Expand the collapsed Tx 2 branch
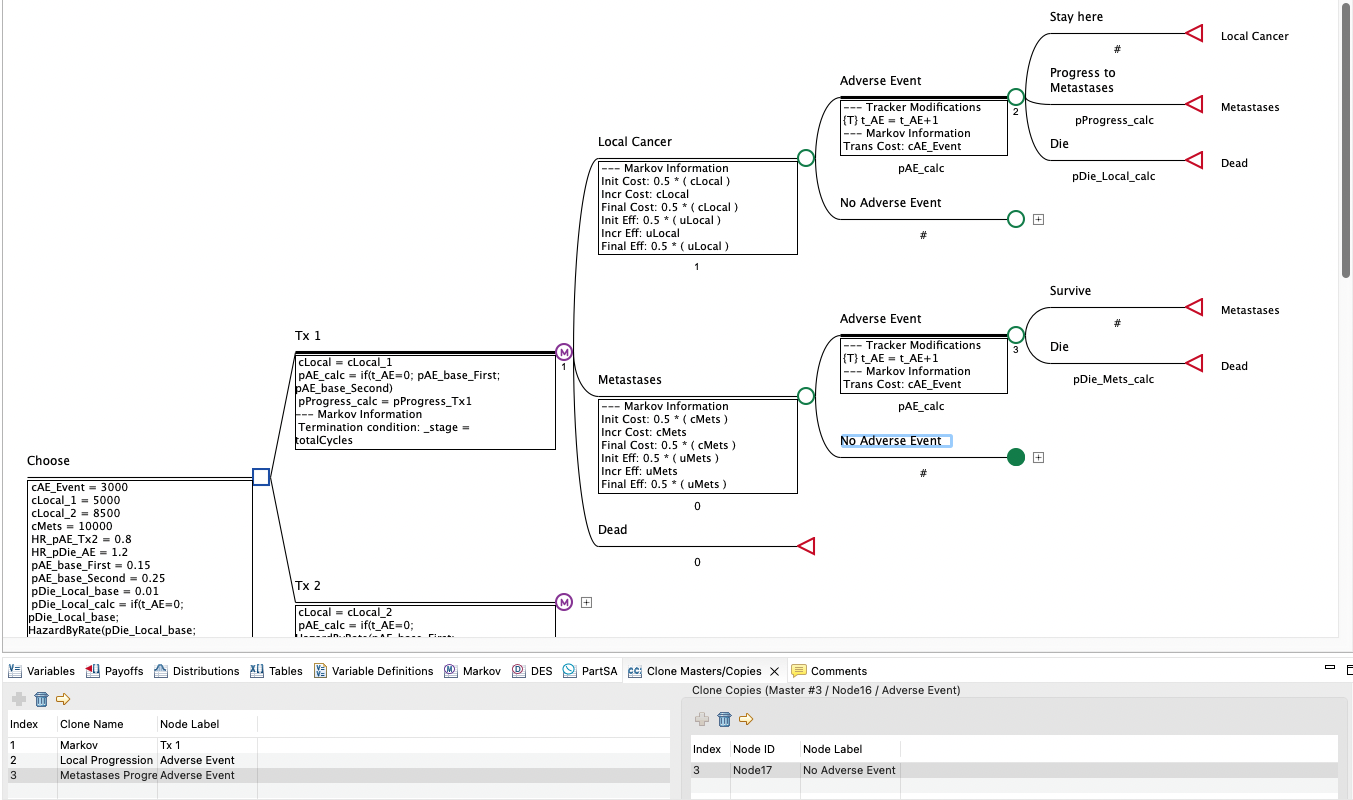1353x800 pixels. (586, 602)
